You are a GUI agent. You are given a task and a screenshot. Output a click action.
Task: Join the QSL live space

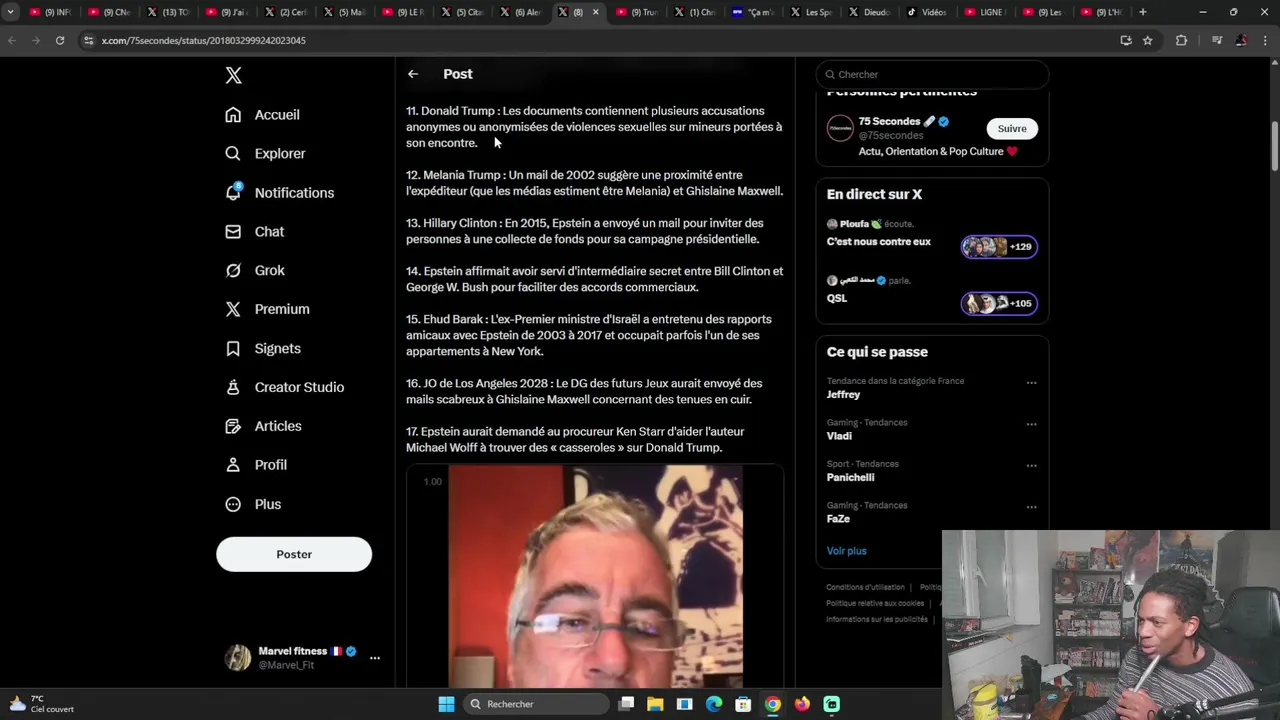837,298
